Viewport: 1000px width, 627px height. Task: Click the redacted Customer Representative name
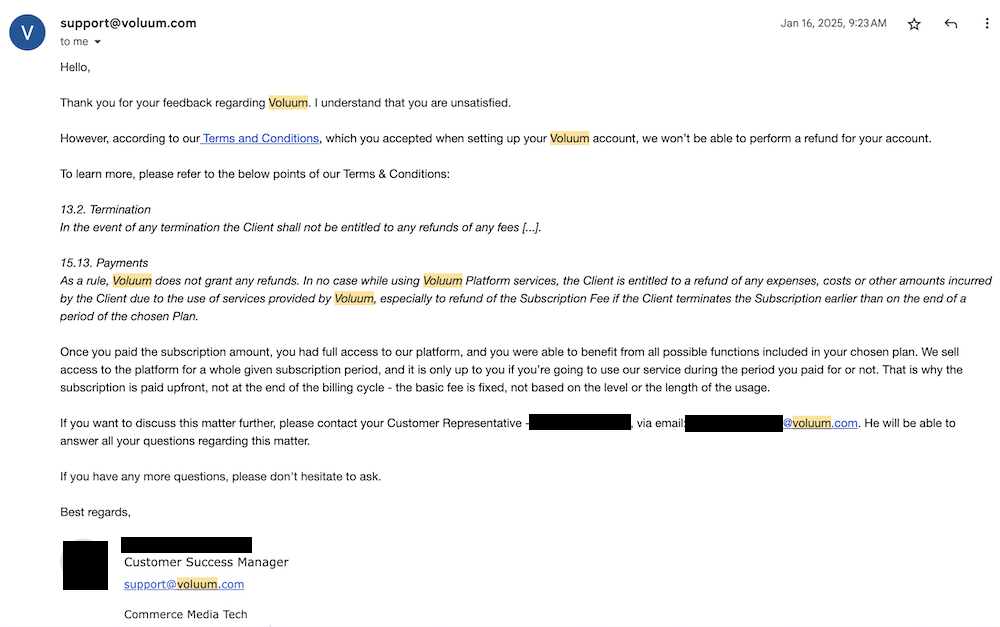coord(580,423)
